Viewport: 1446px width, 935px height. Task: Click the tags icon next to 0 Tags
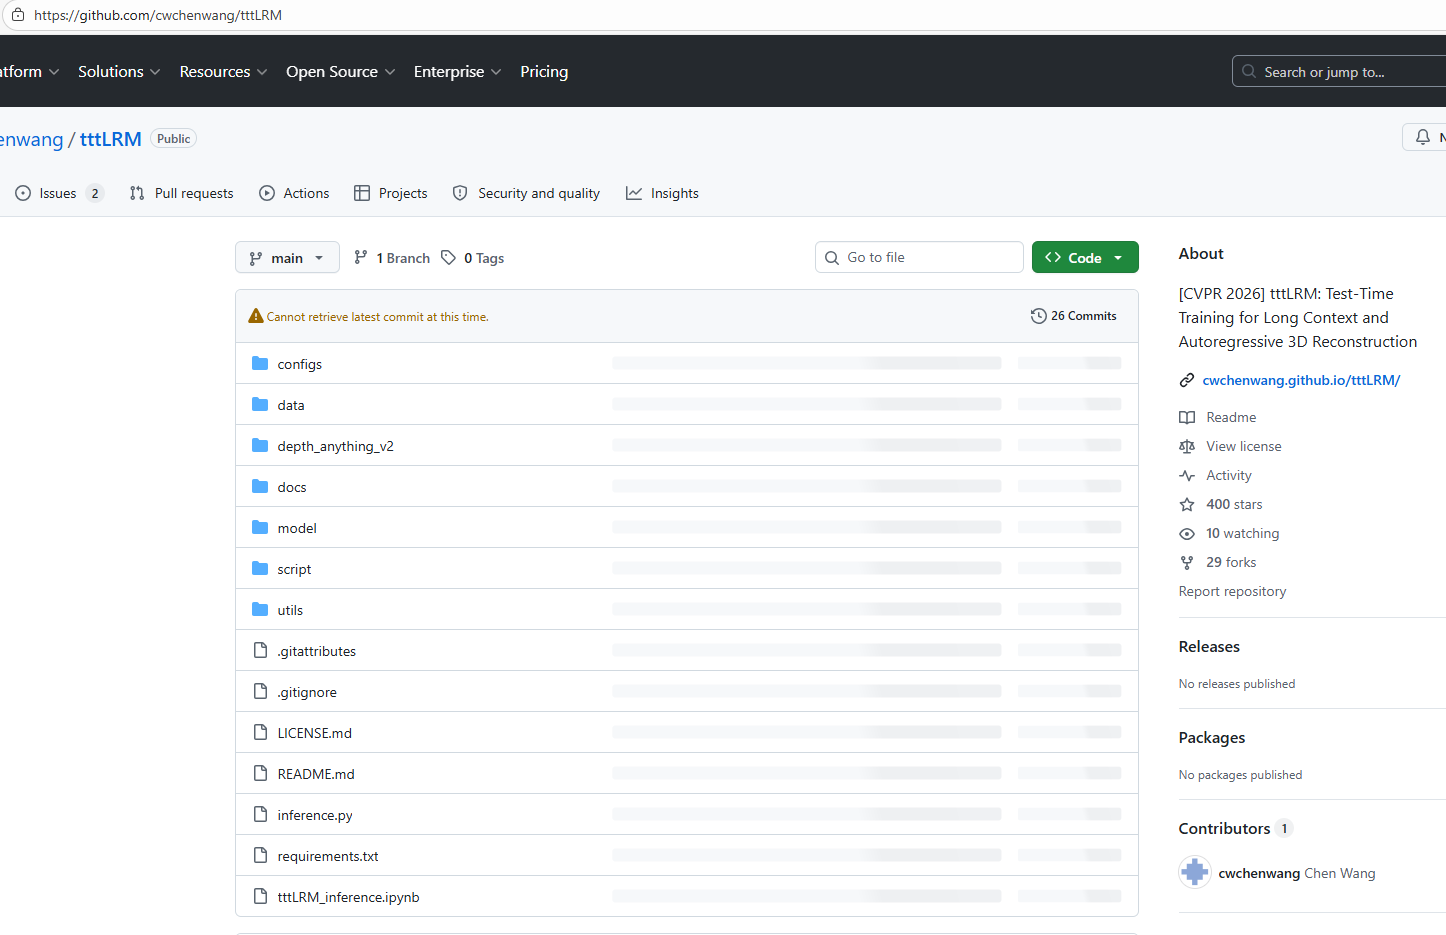449,258
